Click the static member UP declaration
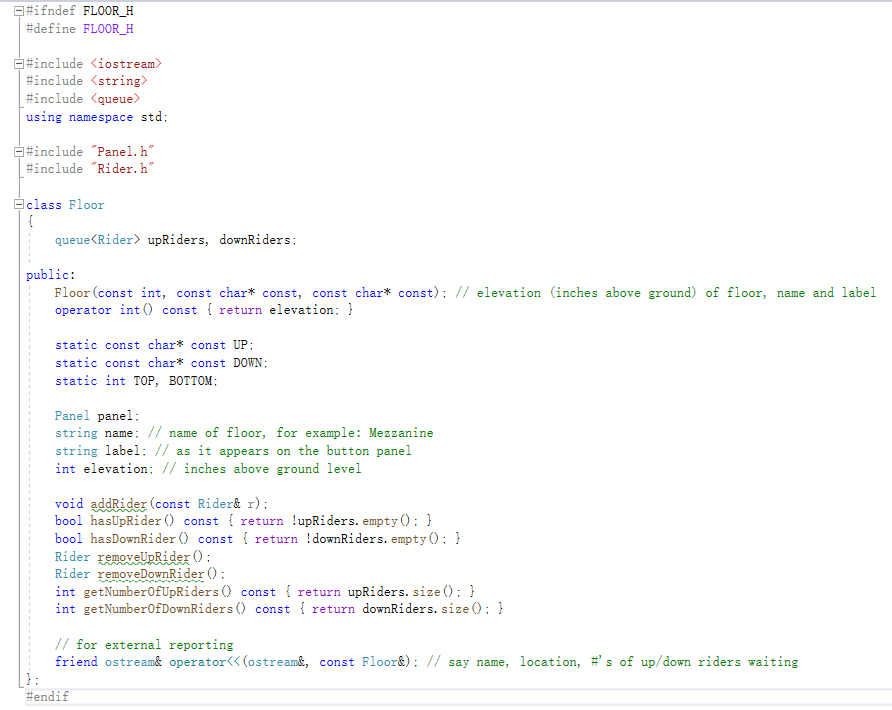Image resolution: width=892 pixels, height=710 pixels. point(150,344)
